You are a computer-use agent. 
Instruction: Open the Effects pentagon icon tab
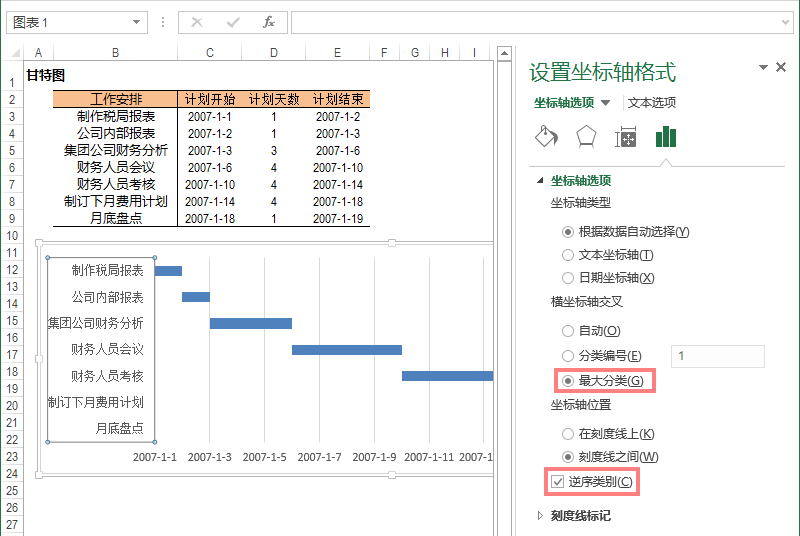point(586,137)
